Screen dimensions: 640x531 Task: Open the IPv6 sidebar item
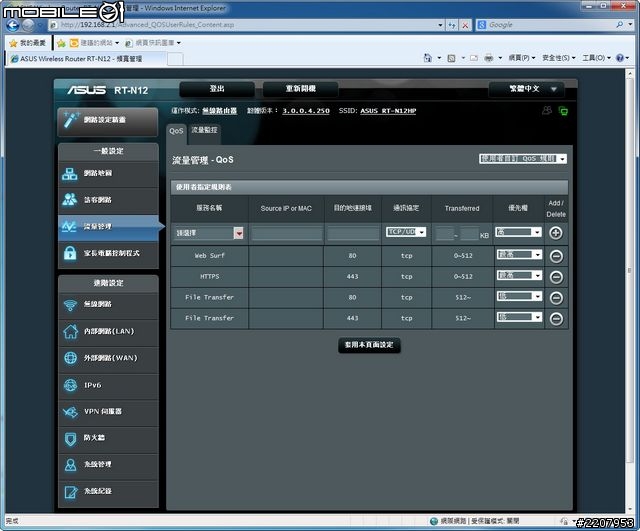pos(108,385)
